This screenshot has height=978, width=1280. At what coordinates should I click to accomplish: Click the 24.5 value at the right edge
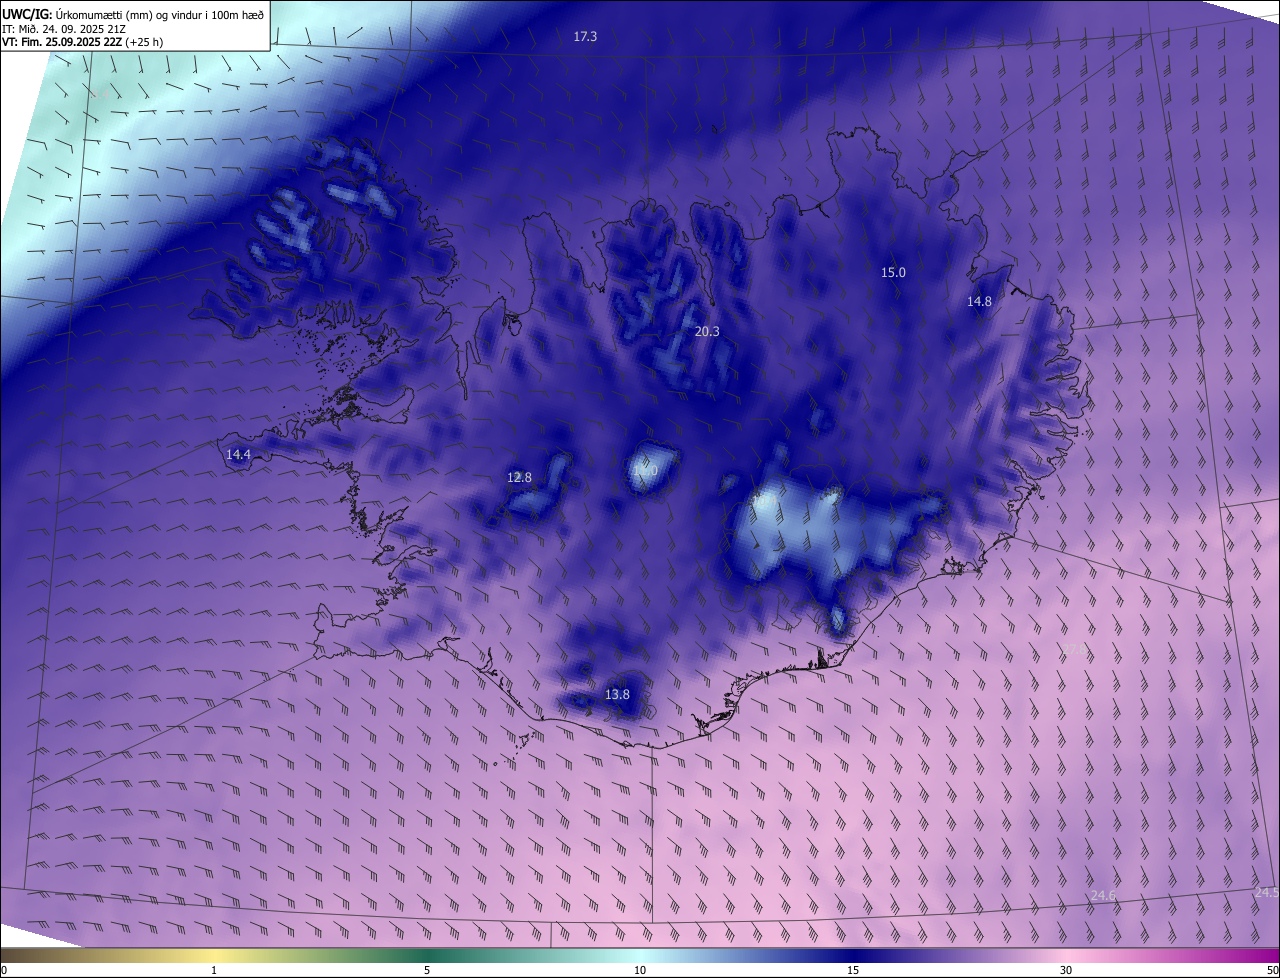click(1267, 892)
